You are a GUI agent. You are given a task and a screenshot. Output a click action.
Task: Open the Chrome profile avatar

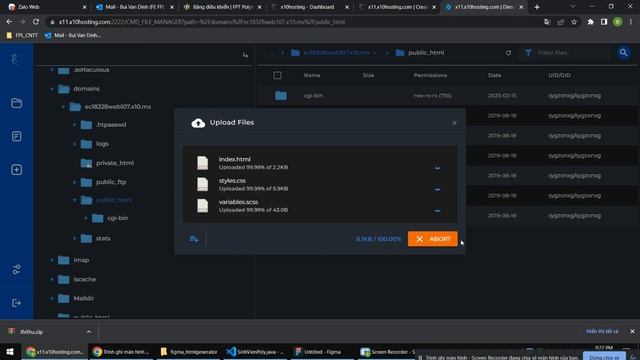(x=618, y=22)
